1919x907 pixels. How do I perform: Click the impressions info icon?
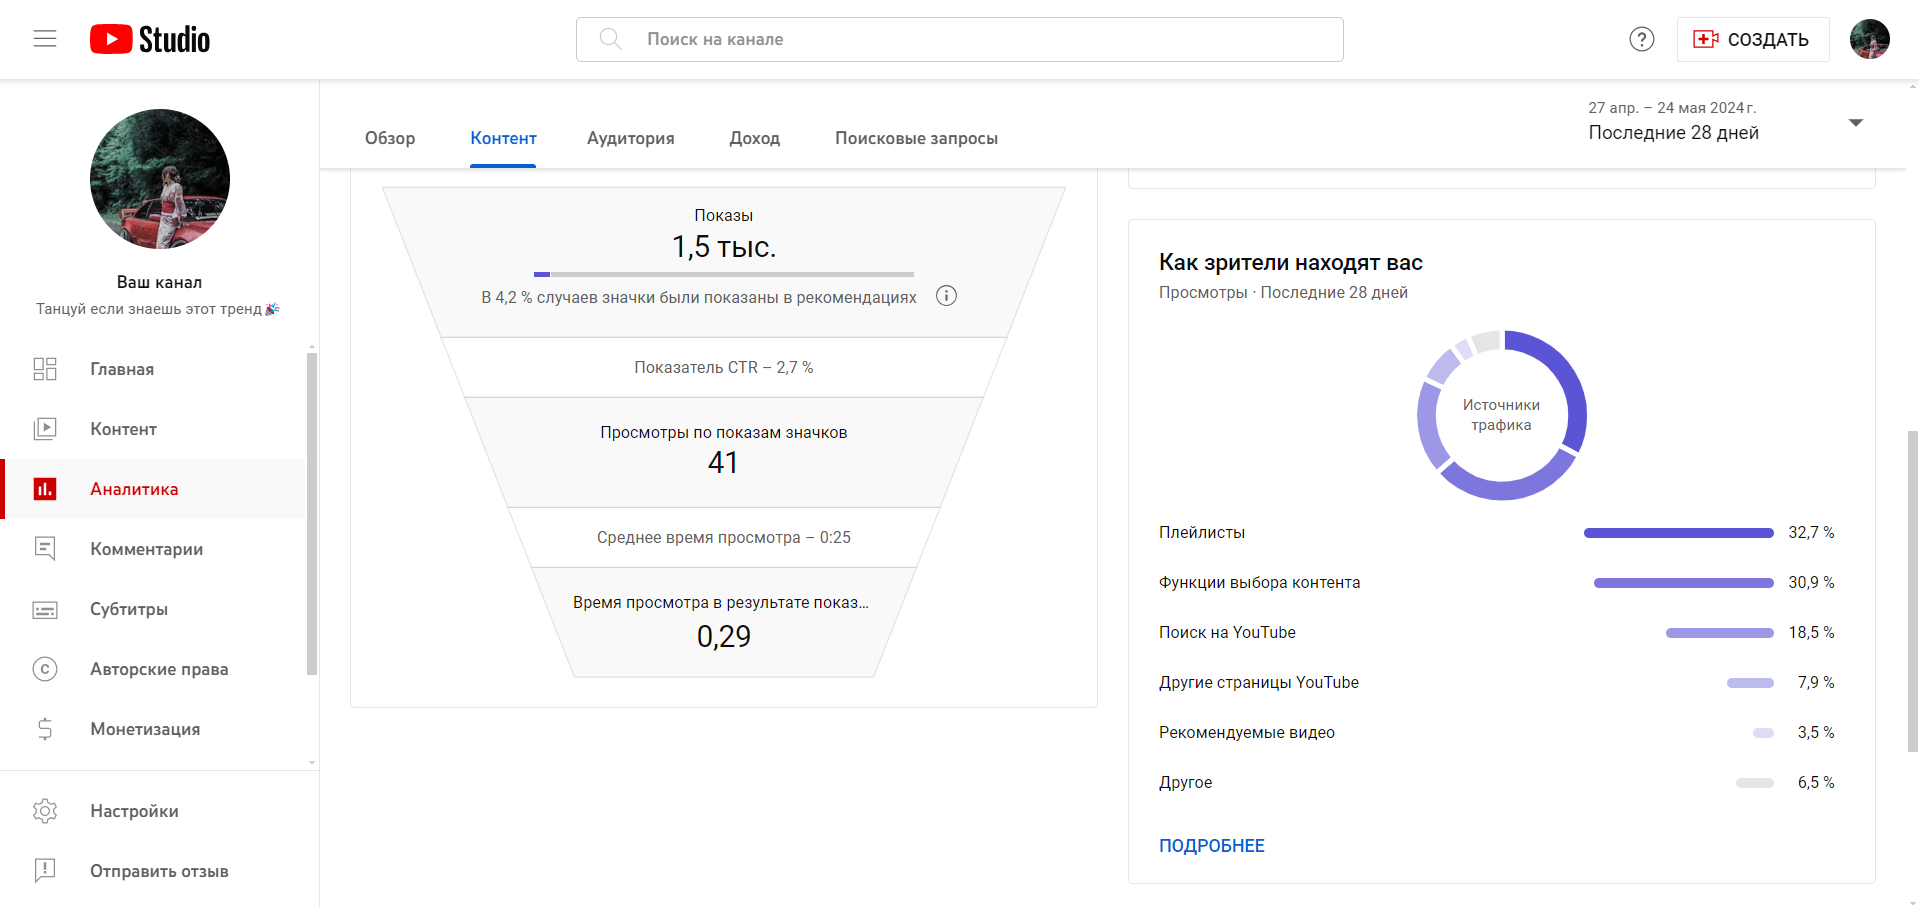[x=946, y=296]
